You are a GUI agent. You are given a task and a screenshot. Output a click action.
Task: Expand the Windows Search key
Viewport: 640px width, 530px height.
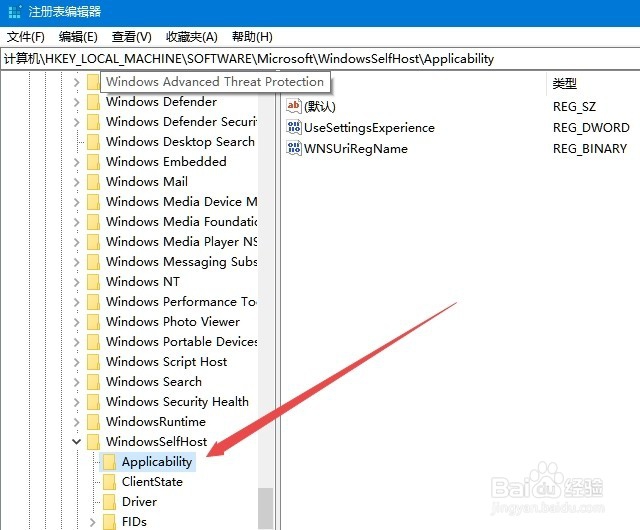click(76, 382)
